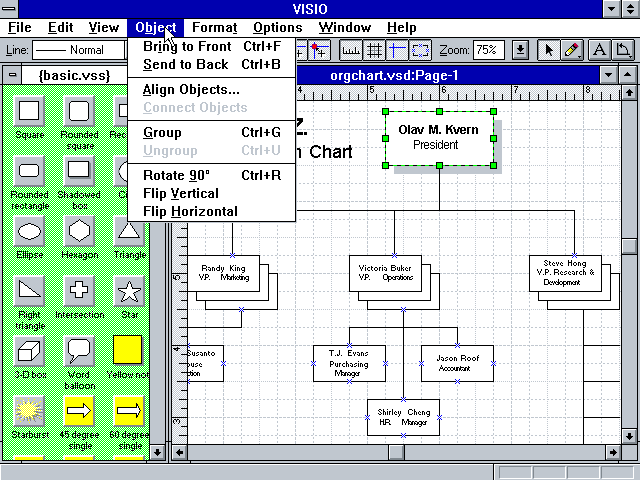
Task: Pick the Hexagon stencil shape
Action: click(x=79, y=231)
